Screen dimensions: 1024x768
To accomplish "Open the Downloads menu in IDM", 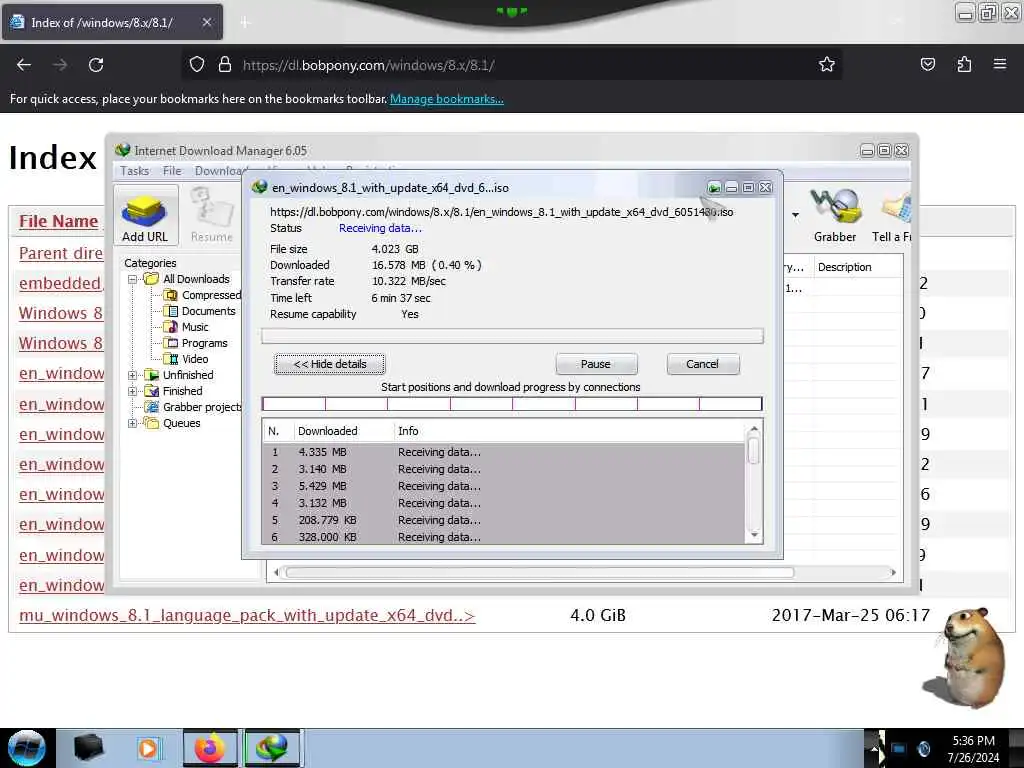I will click(x=219, y=170).
